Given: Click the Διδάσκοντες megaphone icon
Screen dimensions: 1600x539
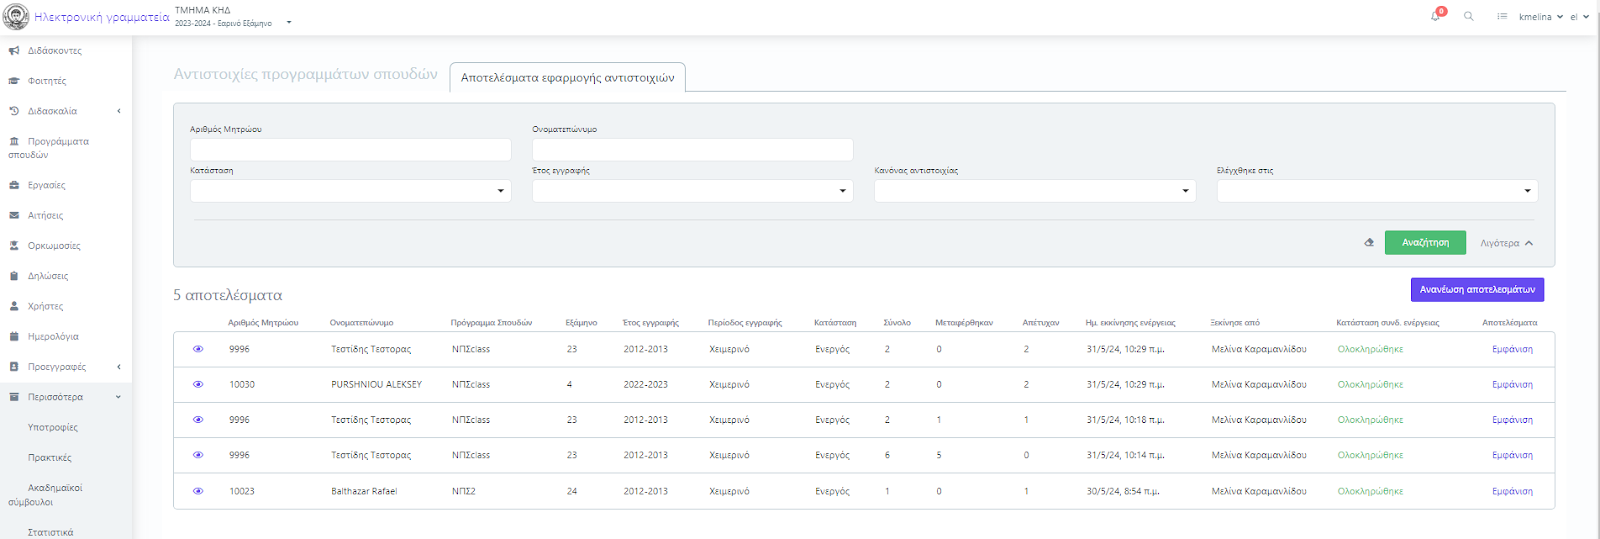Looking at the screenshot, I should [x=14, y=50].
